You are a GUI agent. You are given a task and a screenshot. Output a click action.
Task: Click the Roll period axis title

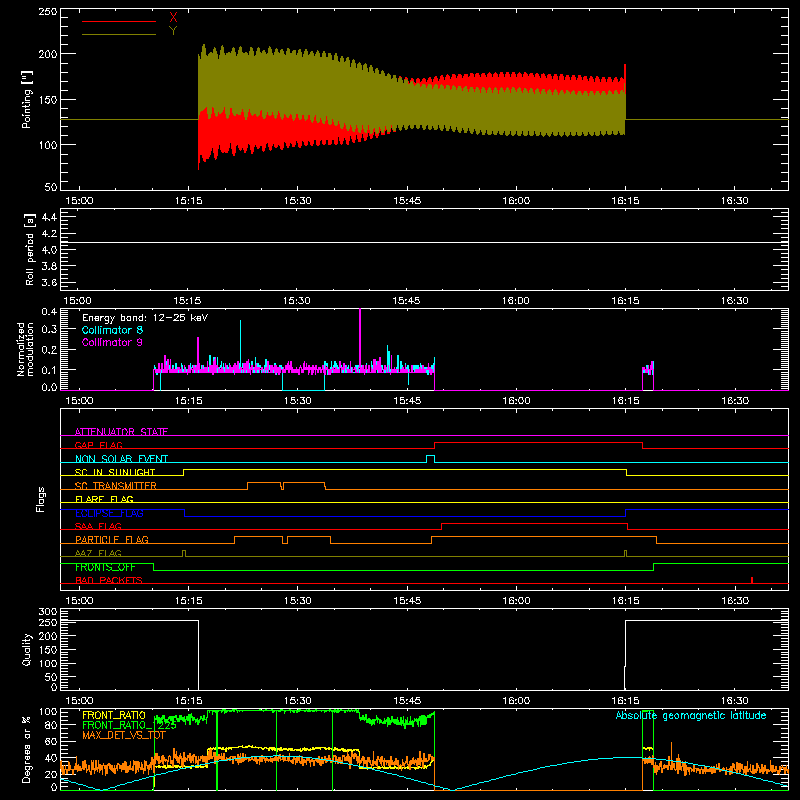point(29,249)
